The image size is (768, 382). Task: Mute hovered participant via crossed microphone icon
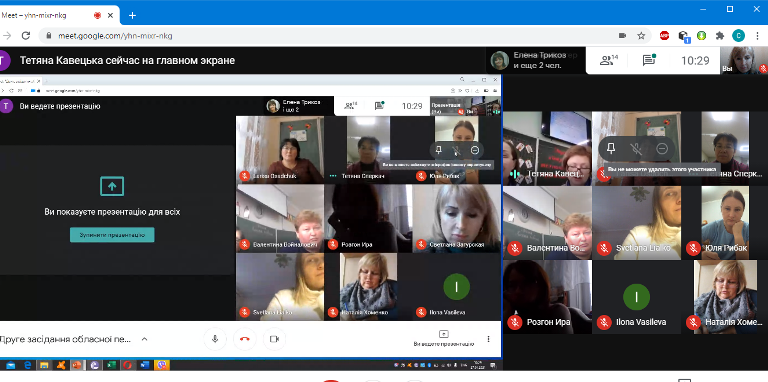(636, 148)
